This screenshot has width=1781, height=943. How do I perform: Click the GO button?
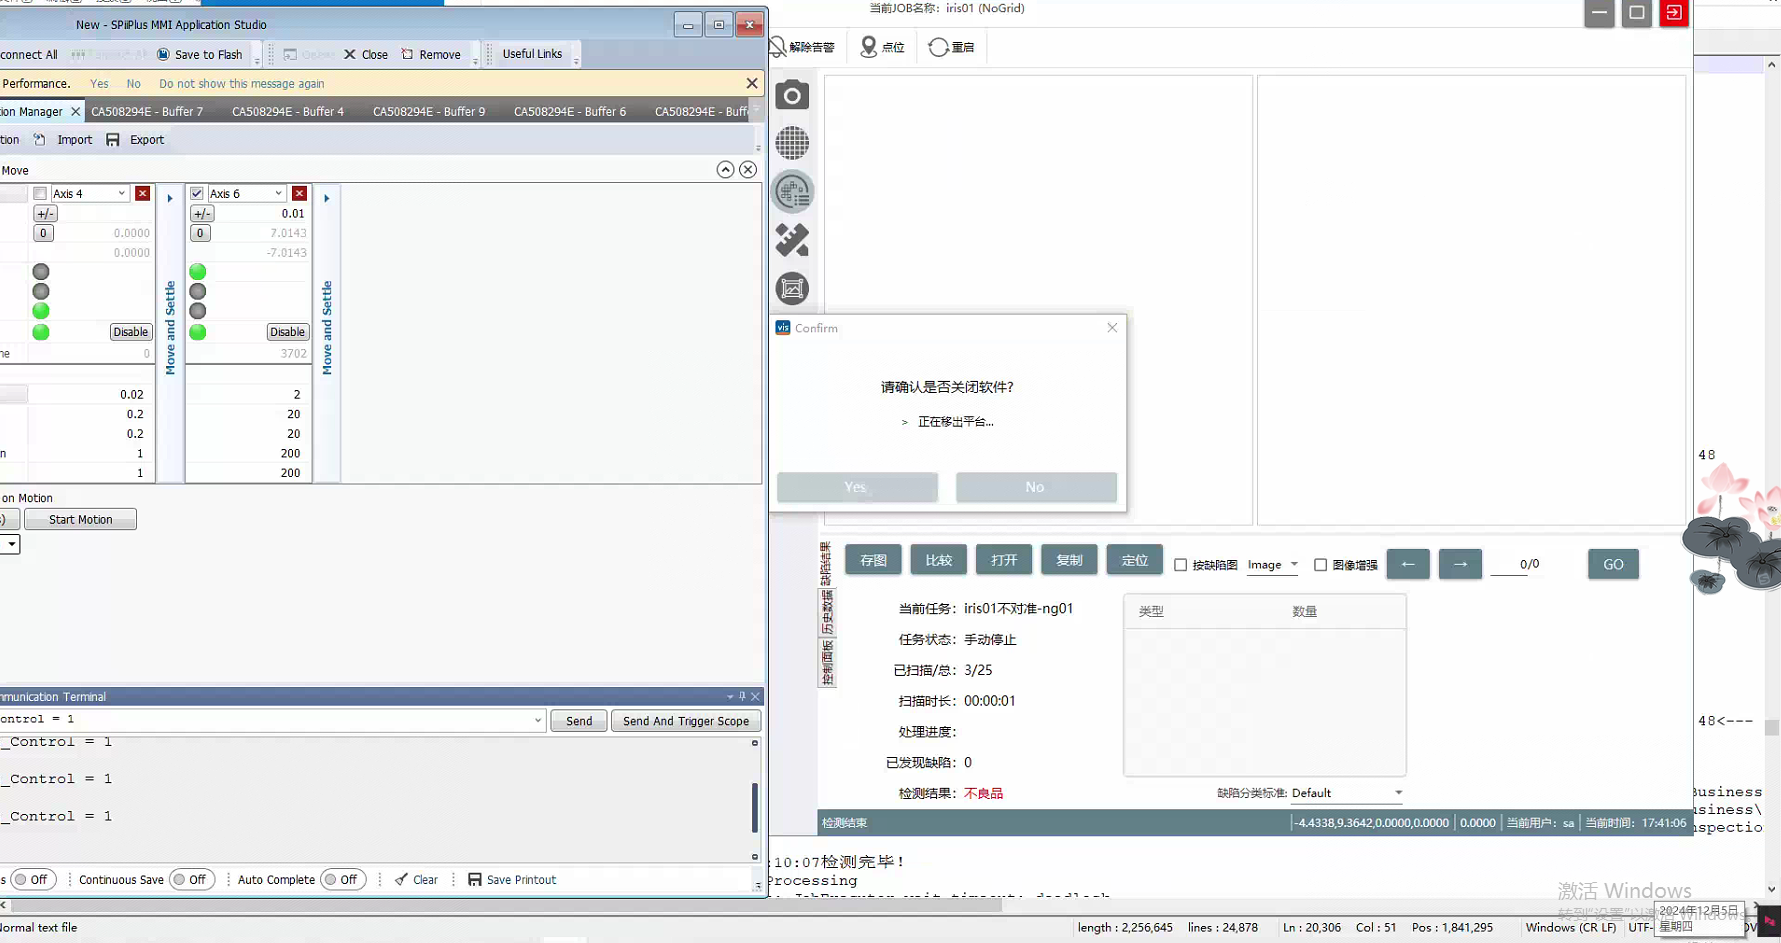click(1613, 564)
